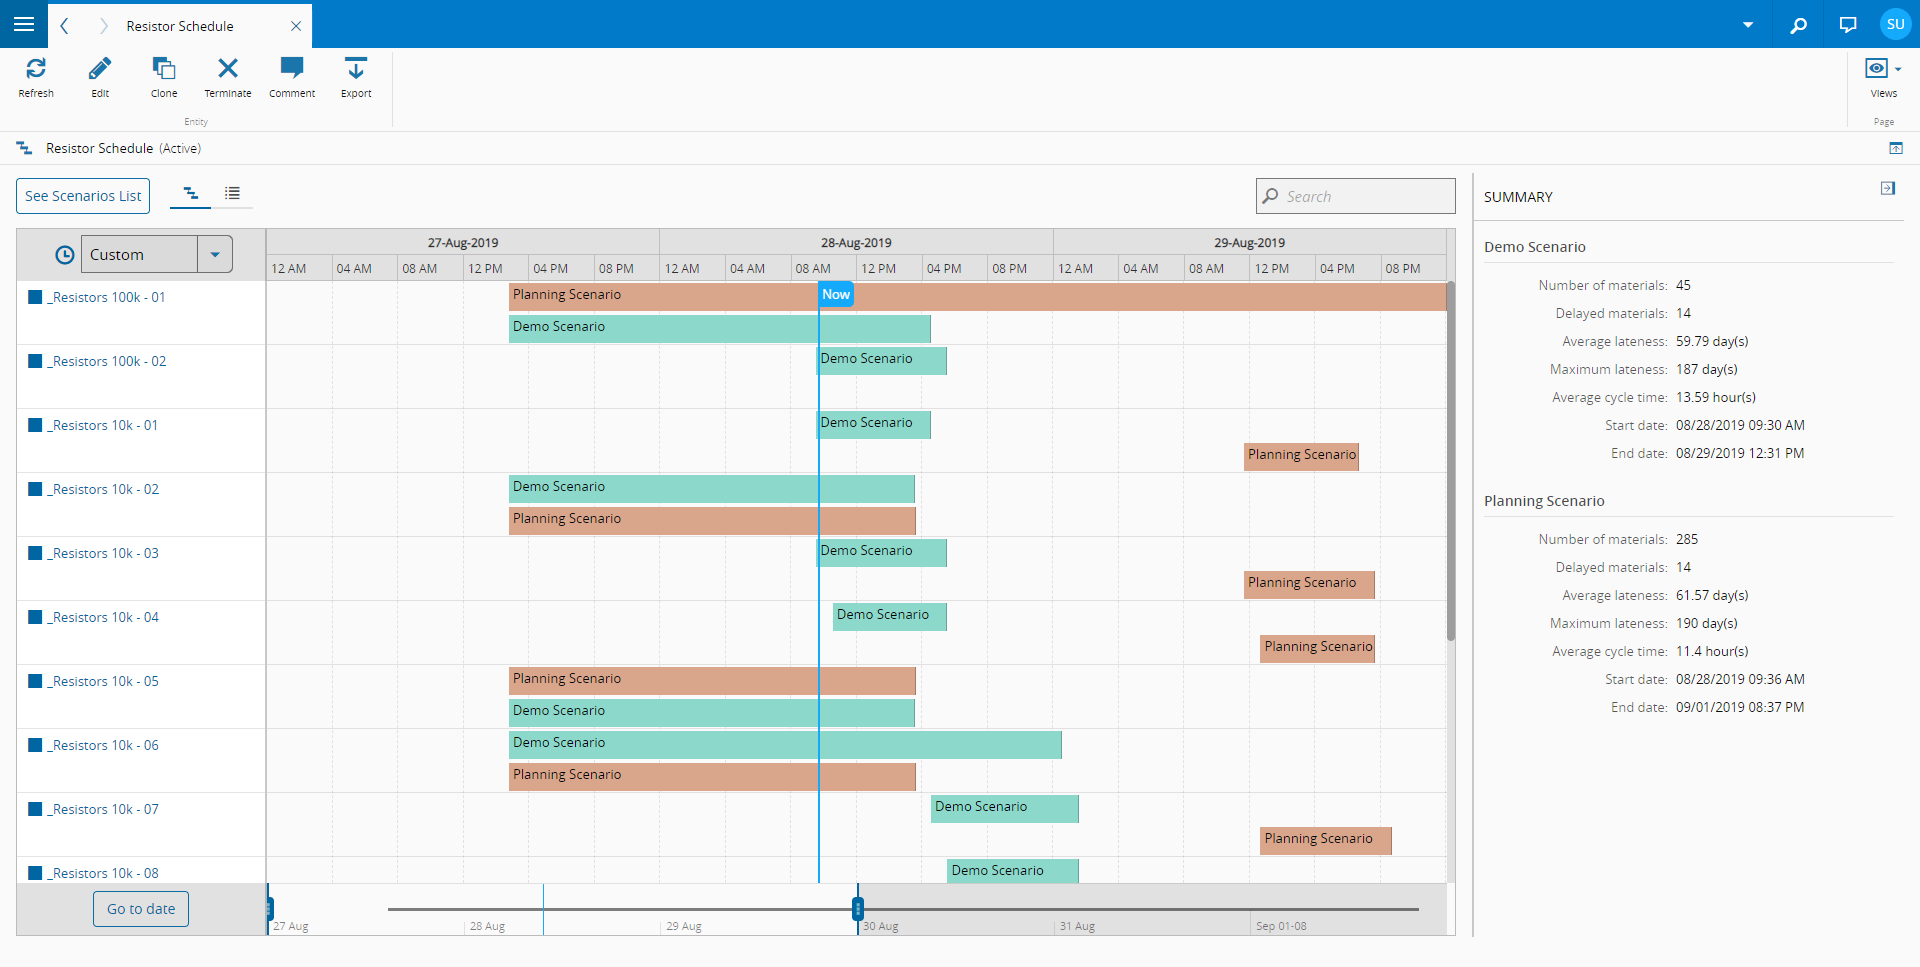Switch to the Gantt view tab
1920x967 pixels.
tap(190, 194)
